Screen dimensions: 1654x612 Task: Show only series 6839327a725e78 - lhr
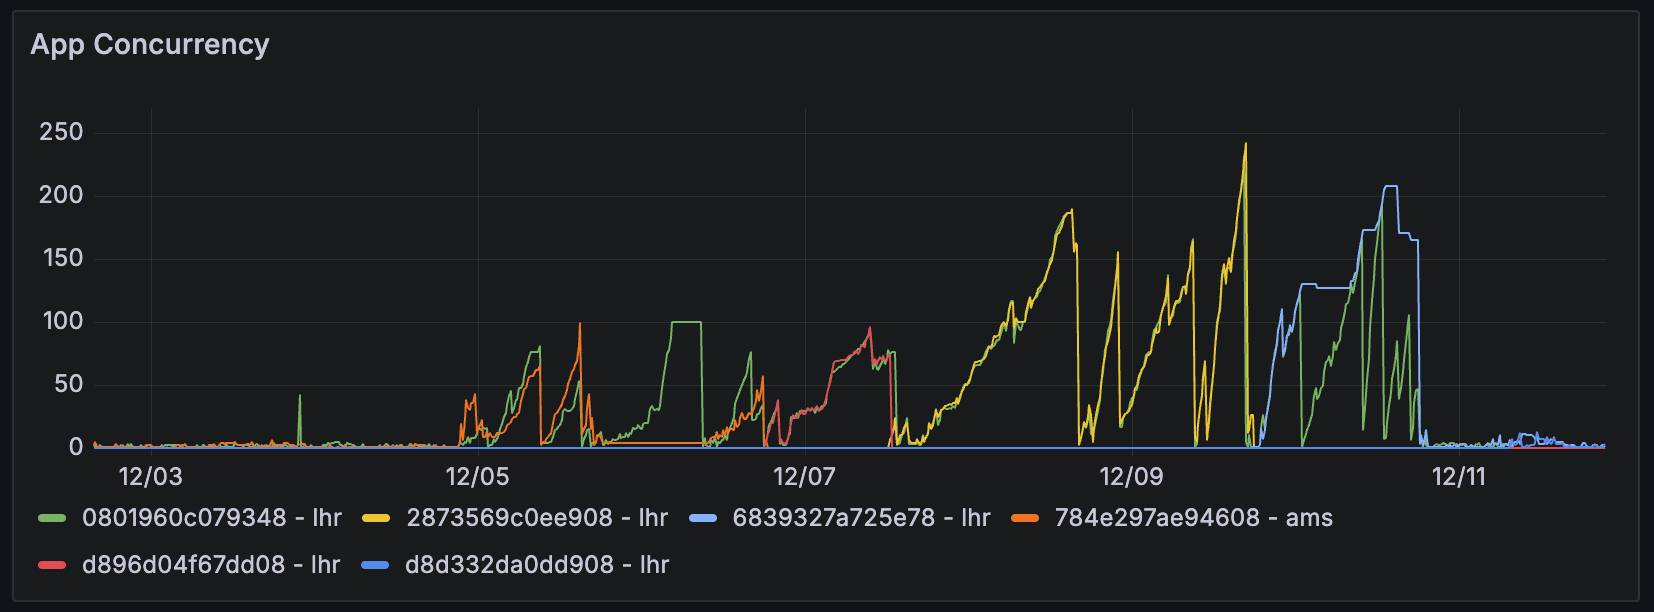861,518
